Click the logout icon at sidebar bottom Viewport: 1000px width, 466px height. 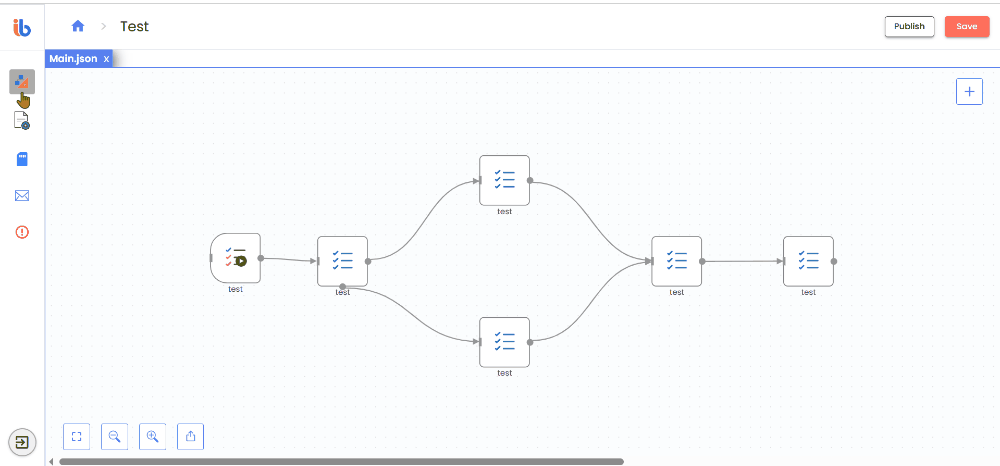(22, 442)
